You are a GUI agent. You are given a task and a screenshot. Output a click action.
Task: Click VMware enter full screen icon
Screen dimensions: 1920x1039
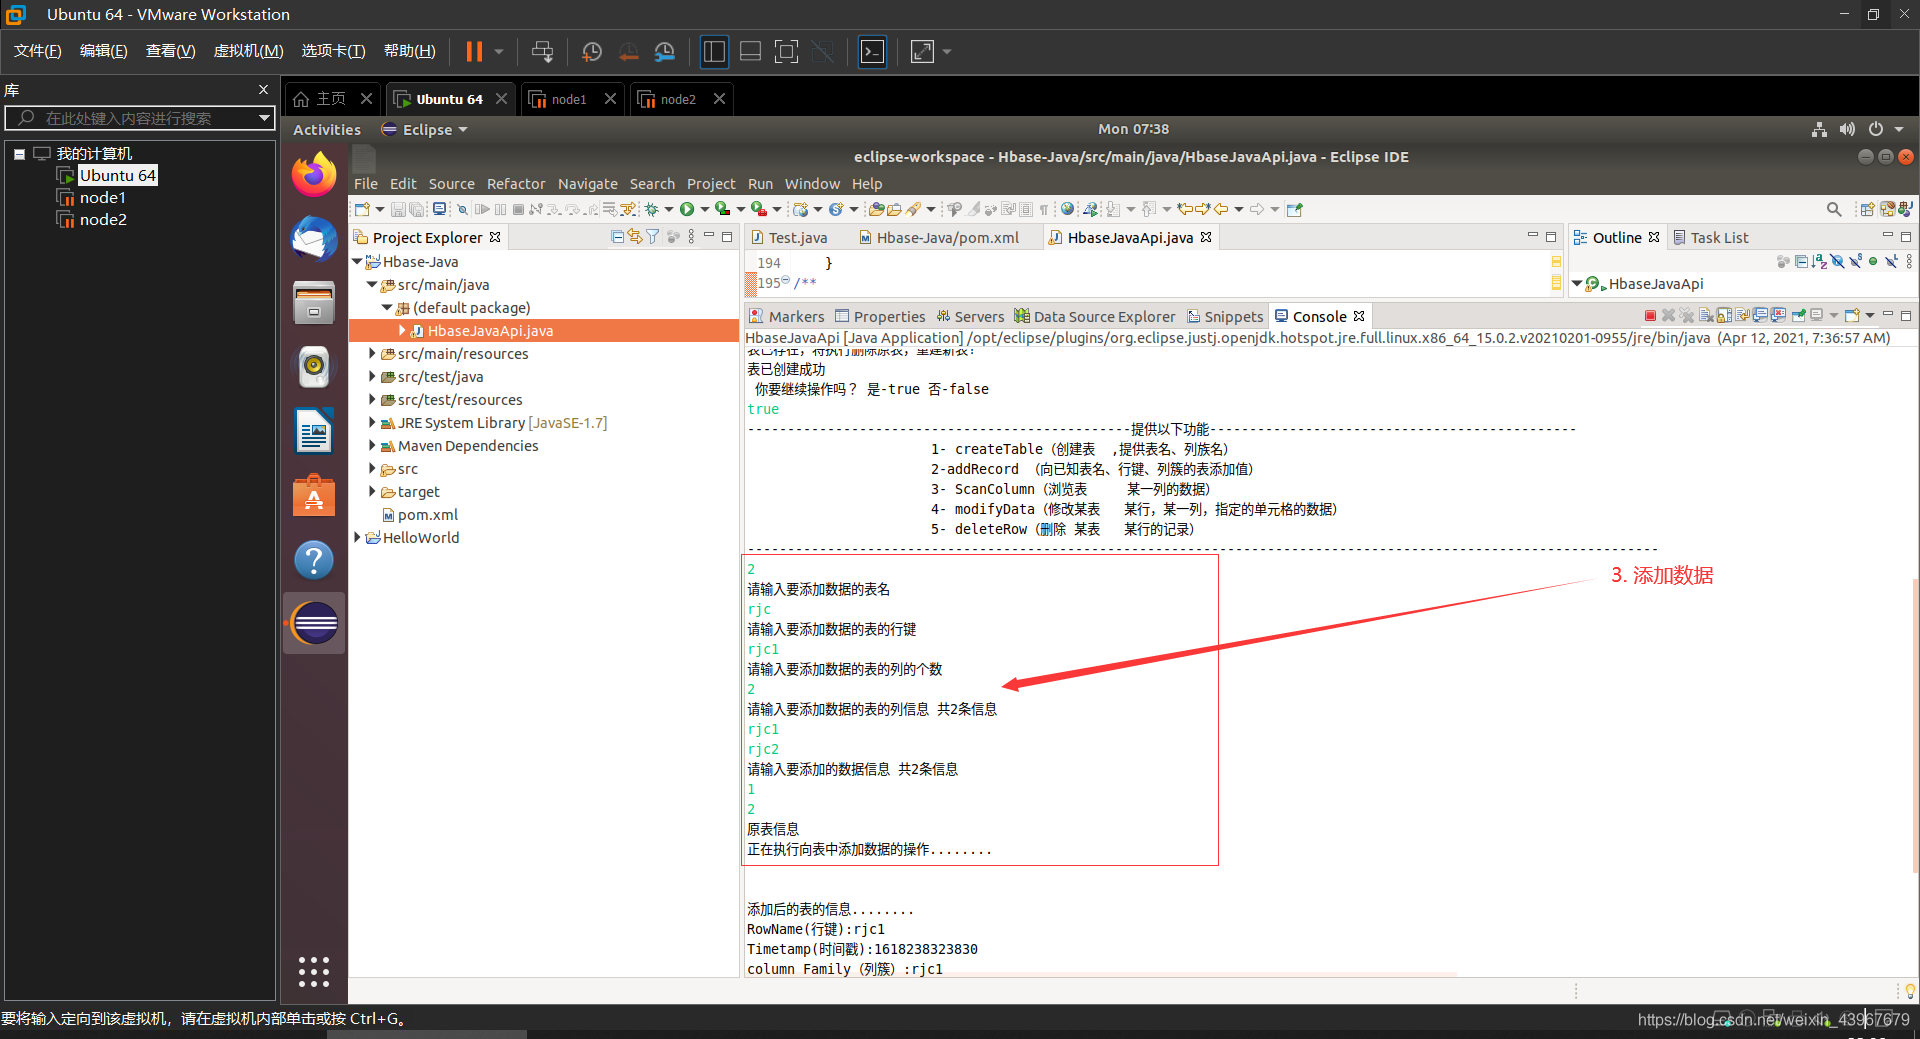[x=787, y=51]
